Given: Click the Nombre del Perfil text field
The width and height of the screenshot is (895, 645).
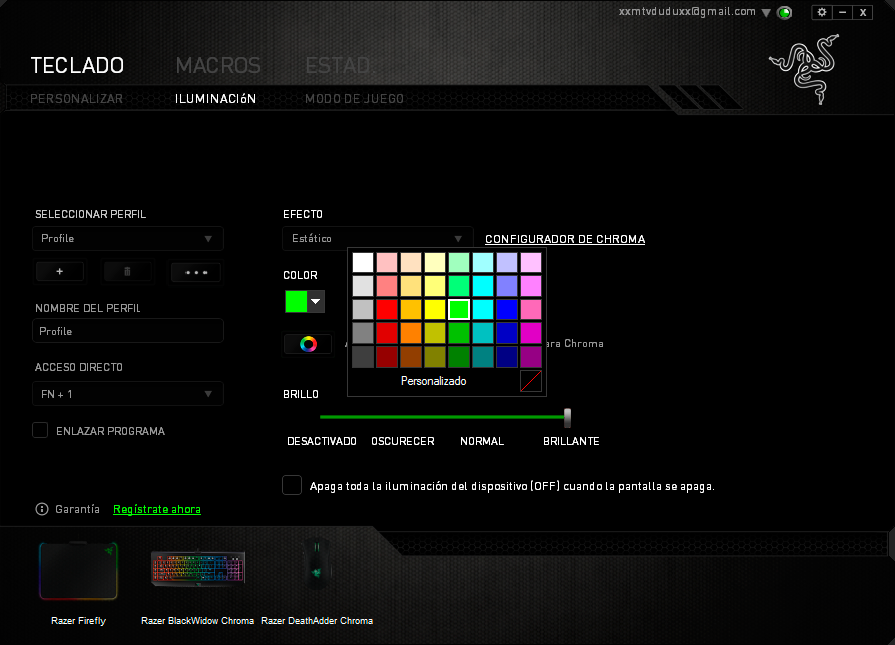Looking at the screenshot, I should (128, 331).
